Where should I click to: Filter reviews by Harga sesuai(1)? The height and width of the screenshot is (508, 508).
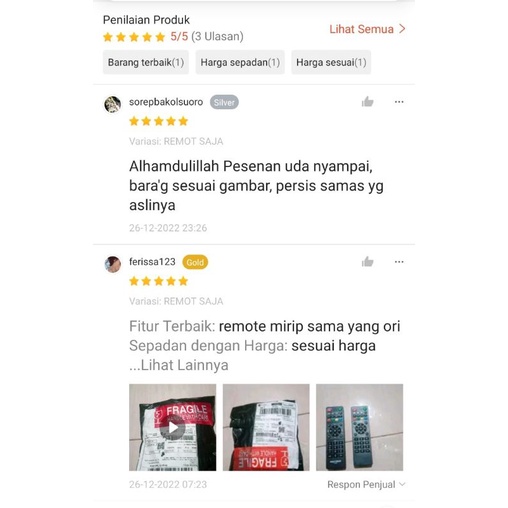point(331,62)
